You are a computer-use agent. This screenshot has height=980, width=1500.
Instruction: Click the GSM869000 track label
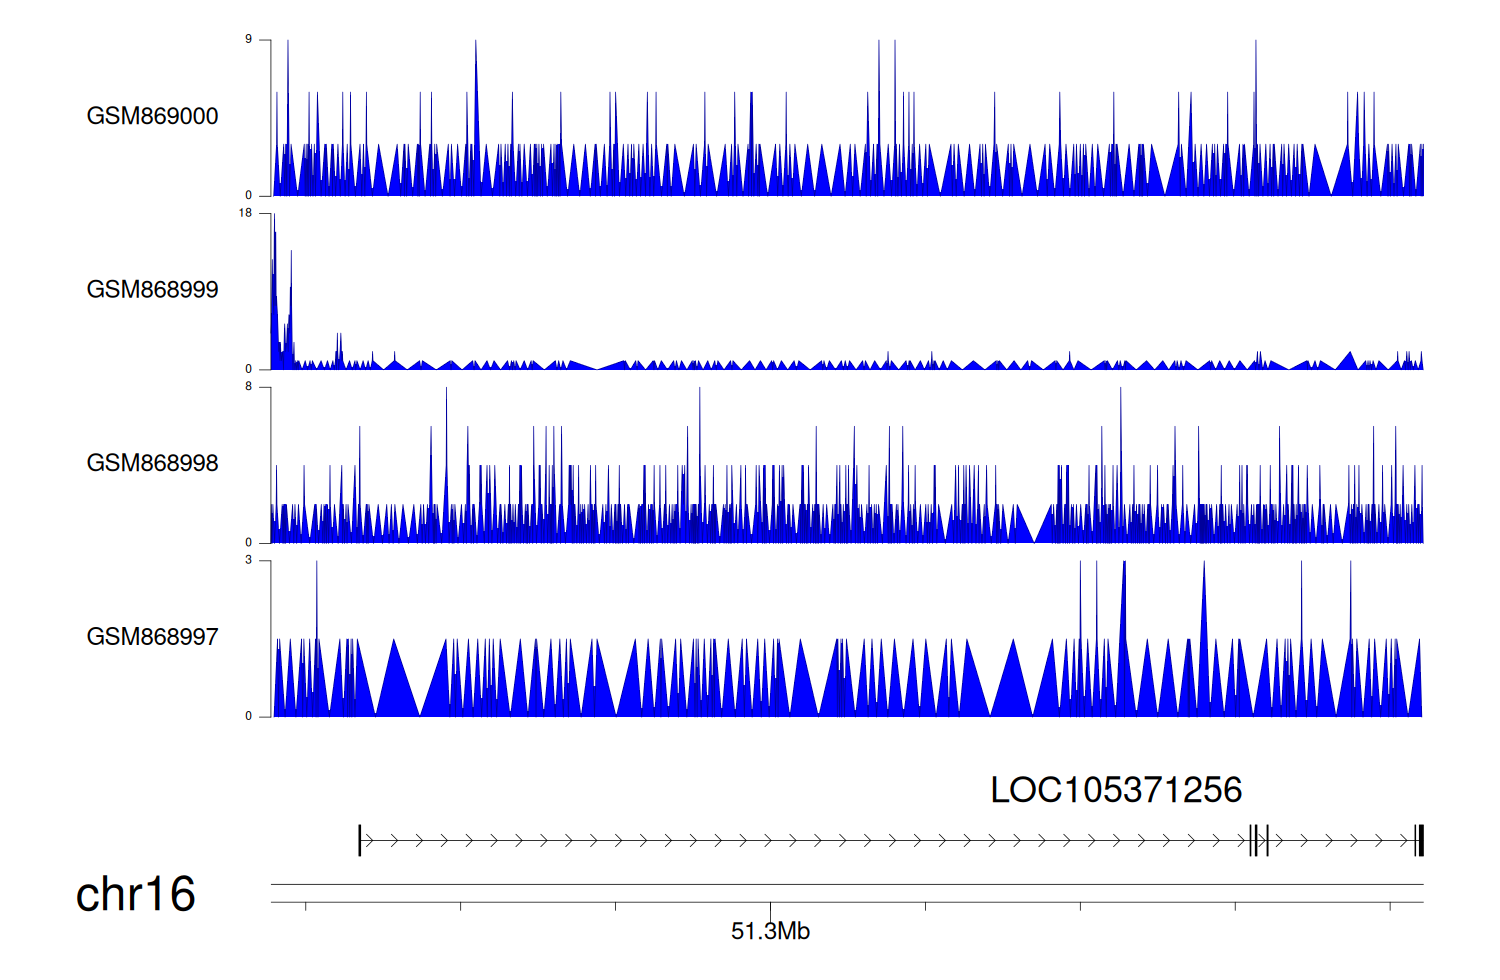tap(152, 116)
